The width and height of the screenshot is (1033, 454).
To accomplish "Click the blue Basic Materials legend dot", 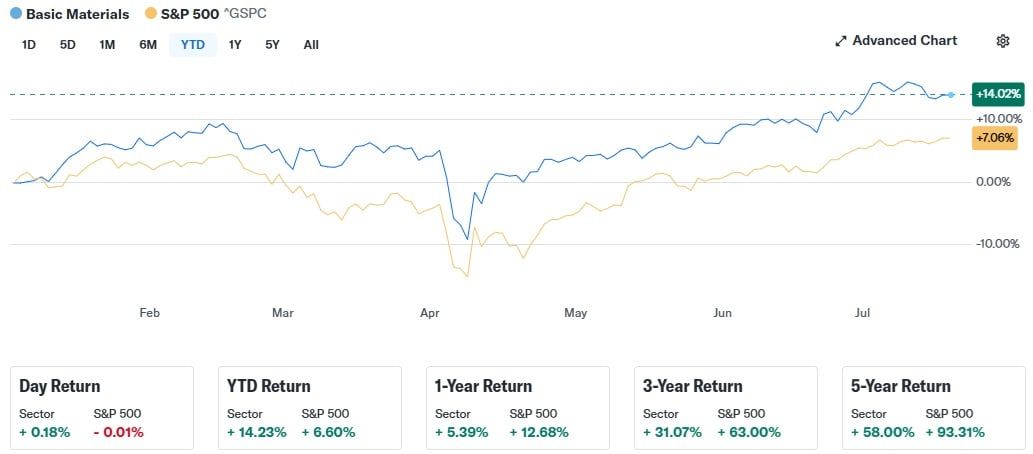I will pos(16,15).
